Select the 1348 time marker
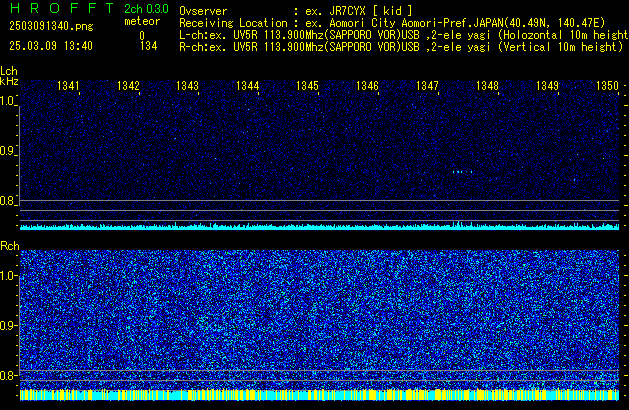This screenshot has height=410, width=629. point(487,86)
